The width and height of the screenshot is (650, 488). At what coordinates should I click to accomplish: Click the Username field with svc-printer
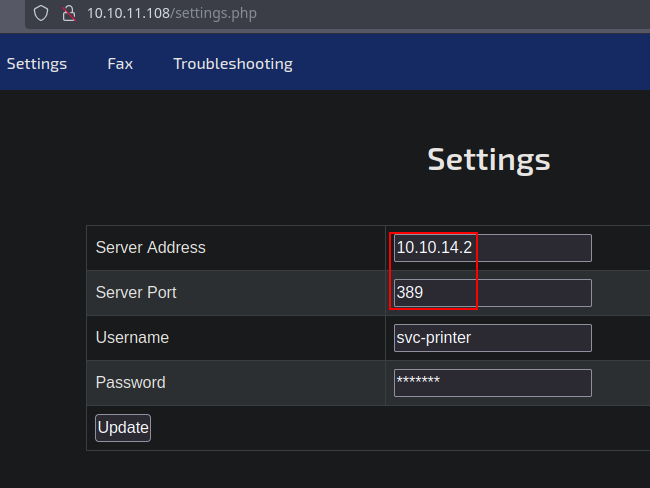[x=492, y=338]
